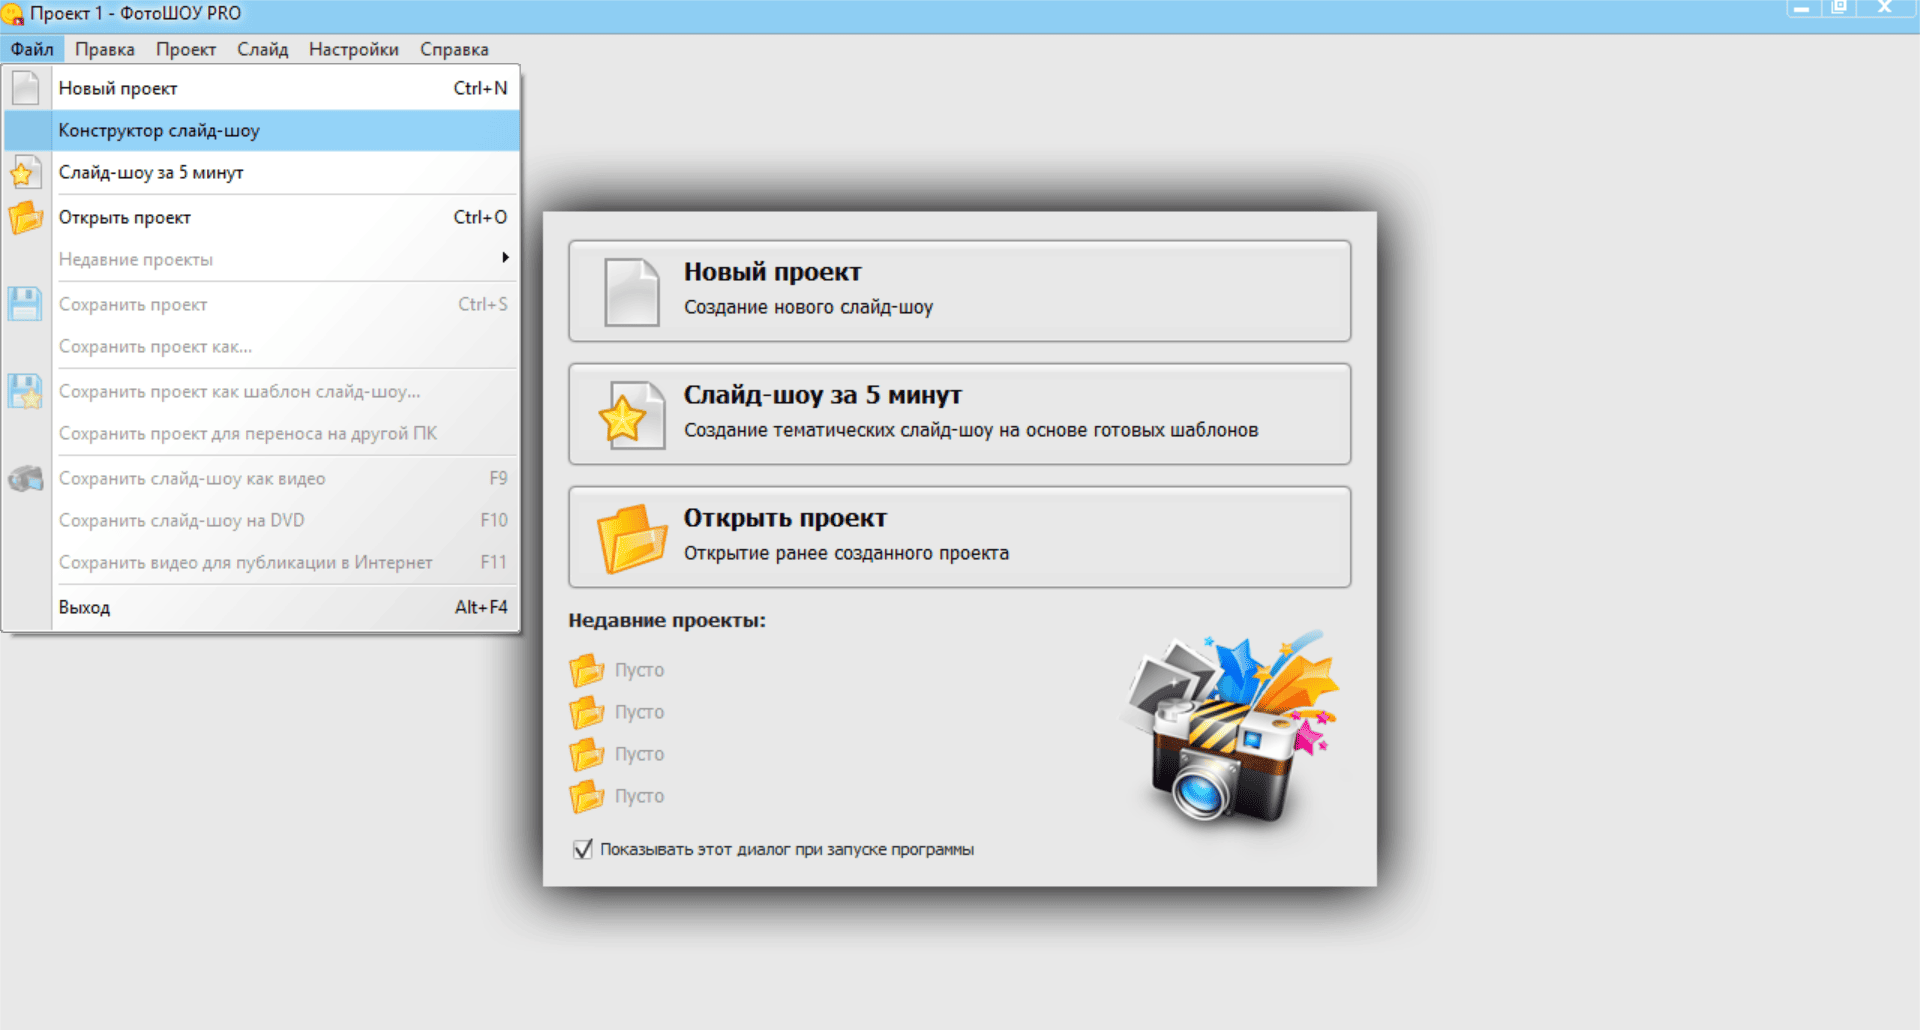Image resolution: width=1920 pixels, height=1030 pixels.
Task: Open the Проект menu
Action: pyautogui.click(x=186, y=49)
